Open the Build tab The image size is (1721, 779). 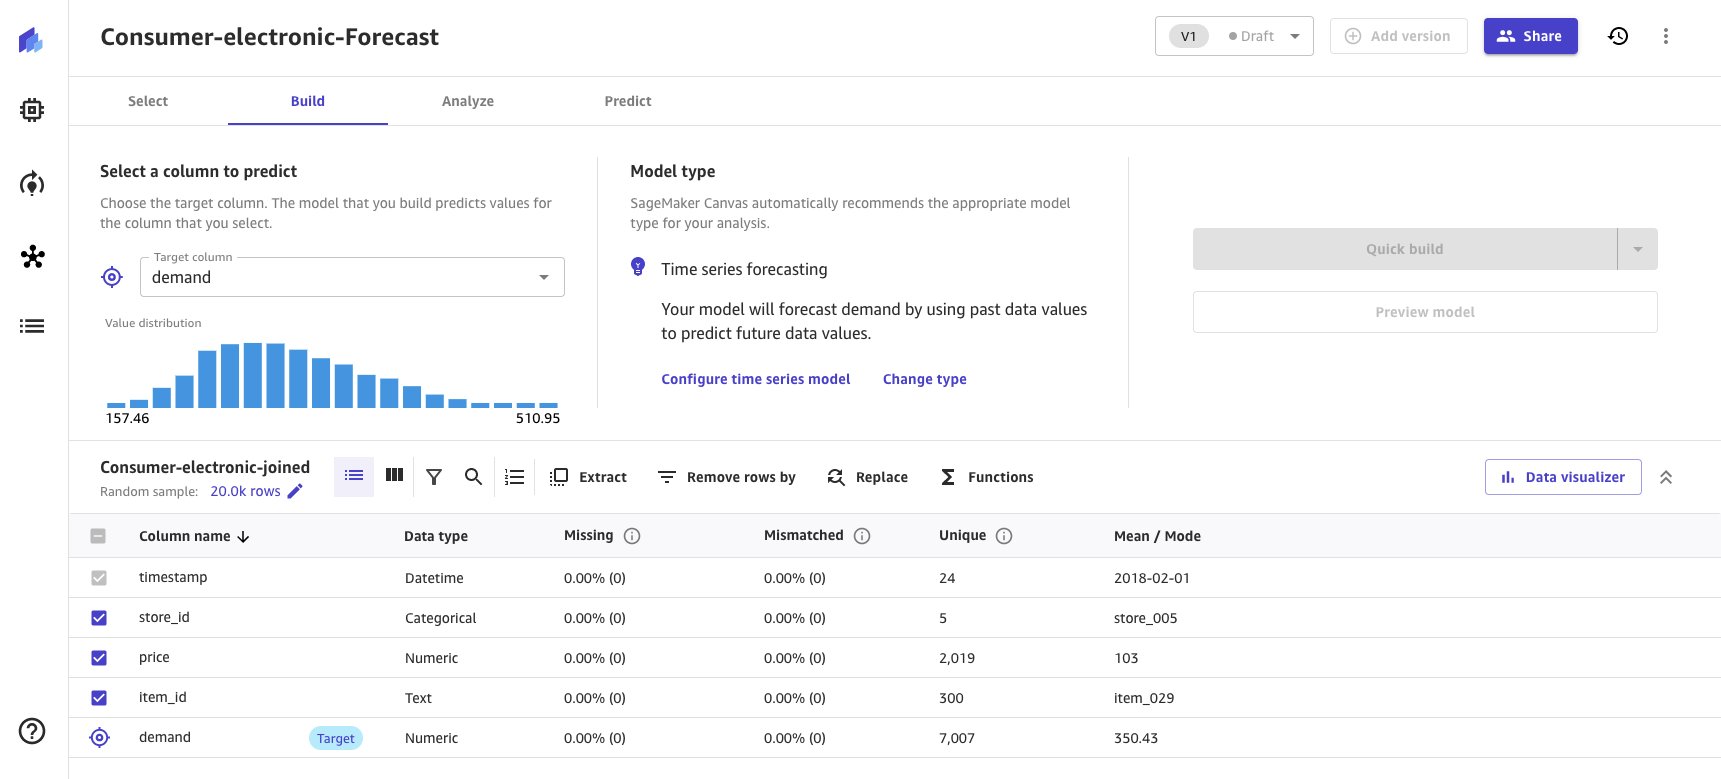(308, 101)
